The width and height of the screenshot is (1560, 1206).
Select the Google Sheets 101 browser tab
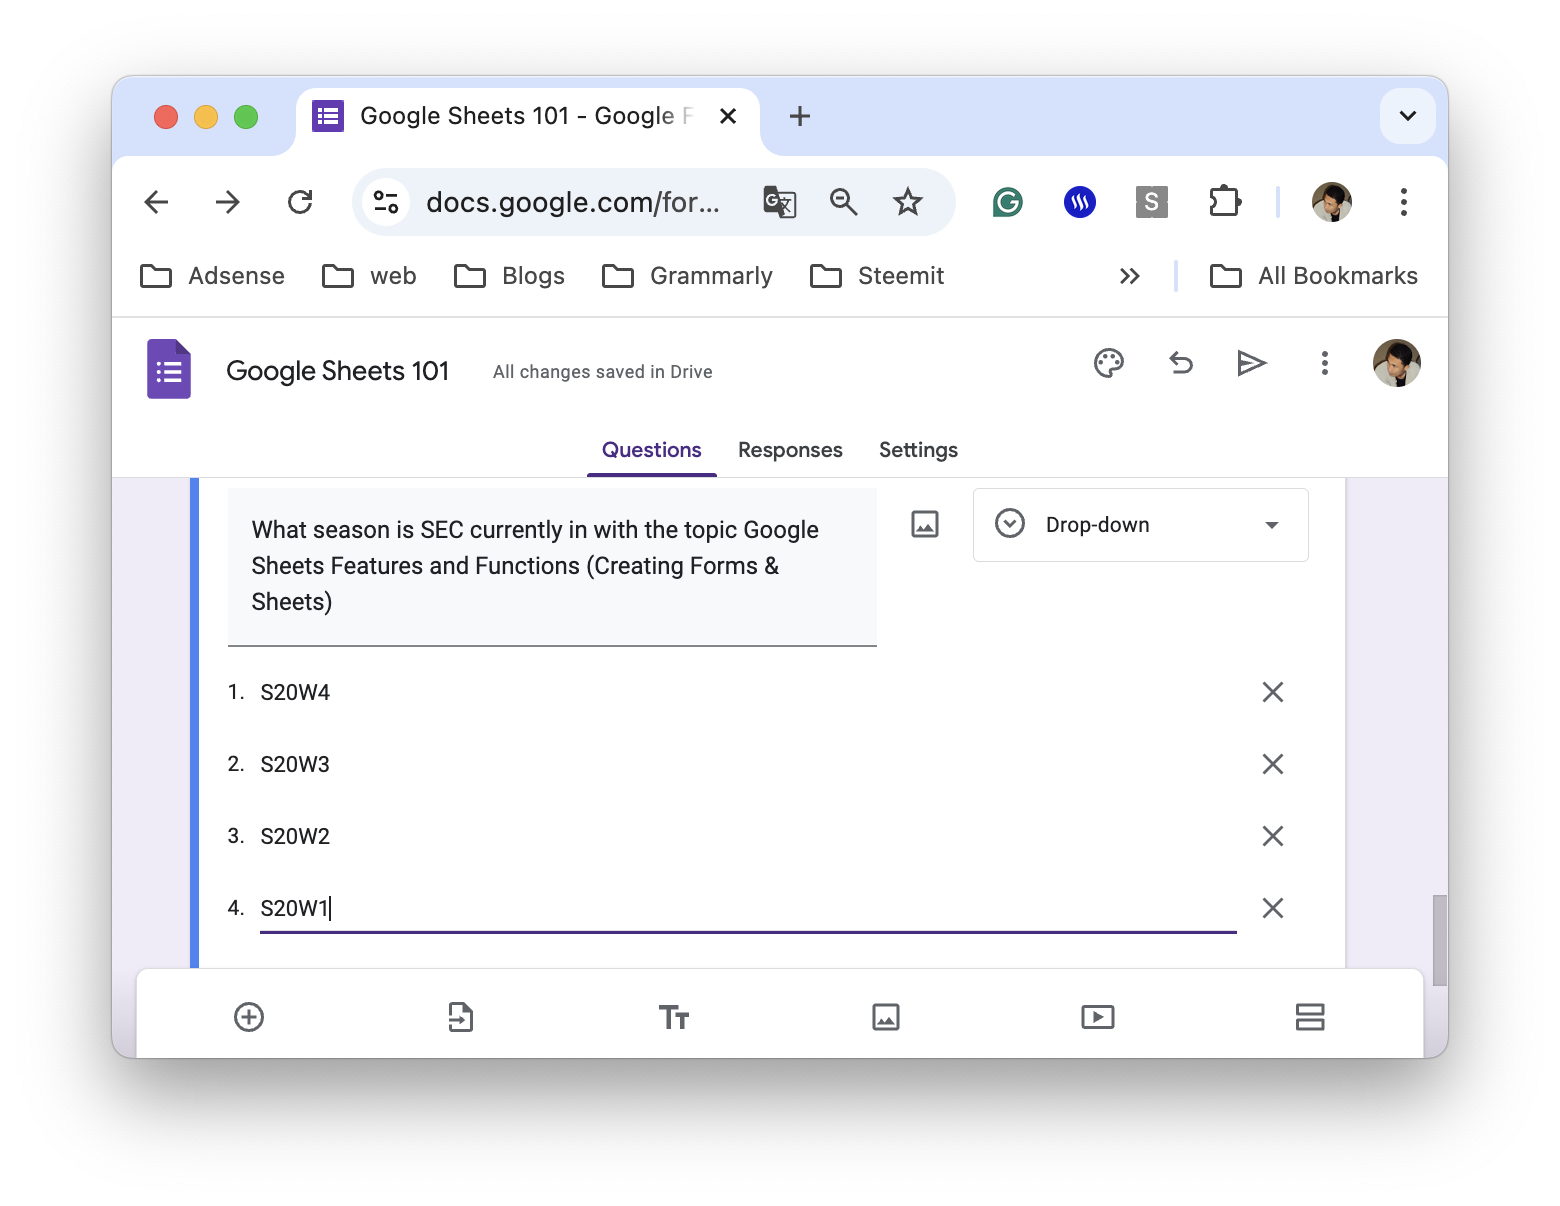[527, 117]
